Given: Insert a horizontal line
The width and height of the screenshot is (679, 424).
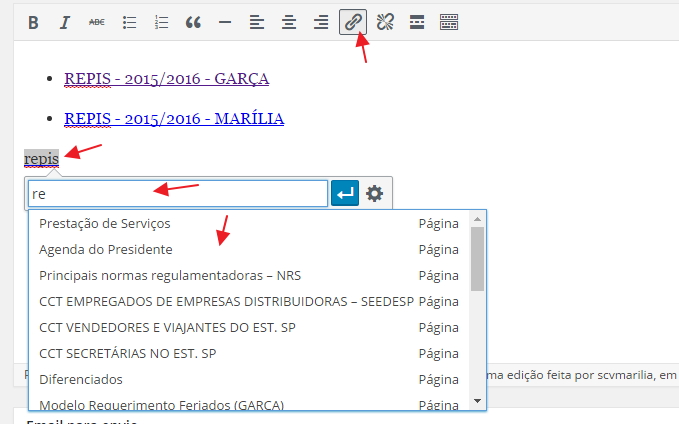Looking at the screenshot, I should pyautogui.click(x=225, y=22).
